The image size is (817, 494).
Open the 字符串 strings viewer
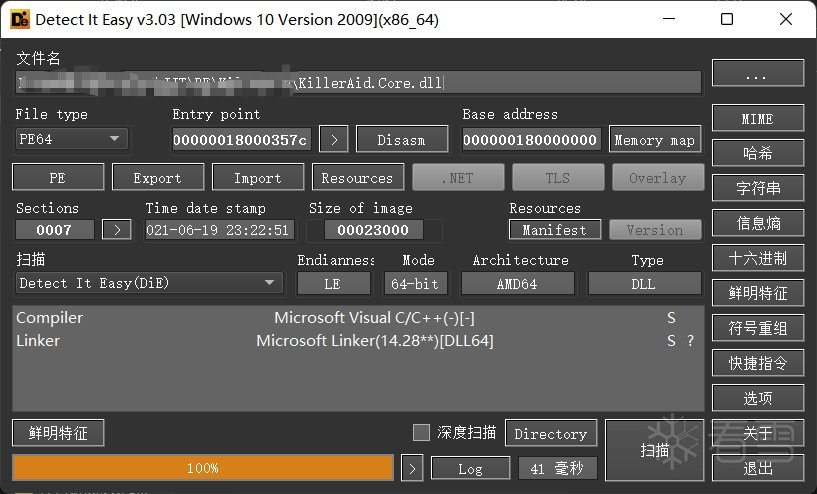(x=758, y=188)
